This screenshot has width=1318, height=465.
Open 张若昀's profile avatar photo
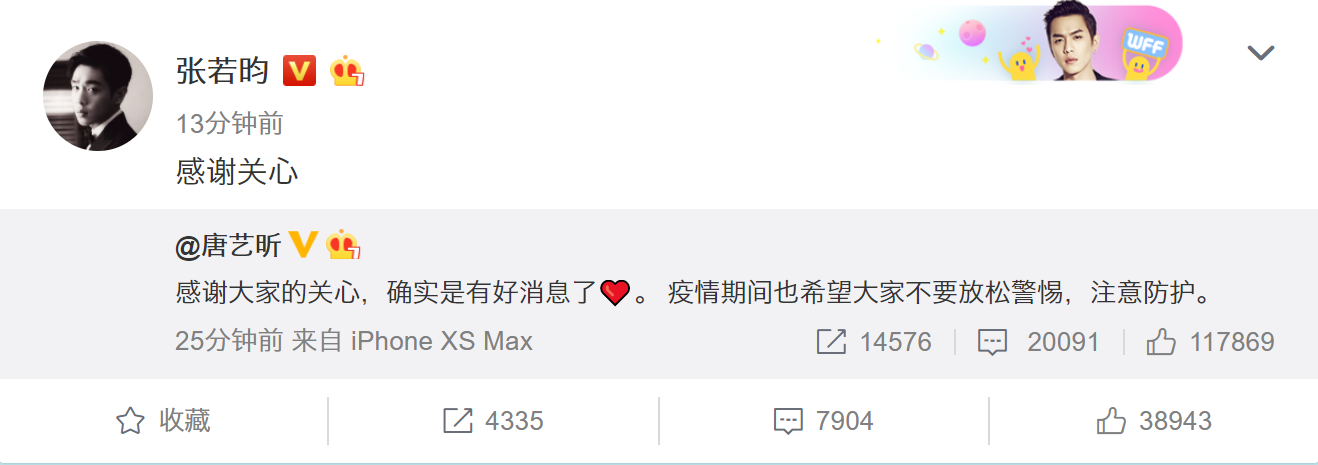98,96
